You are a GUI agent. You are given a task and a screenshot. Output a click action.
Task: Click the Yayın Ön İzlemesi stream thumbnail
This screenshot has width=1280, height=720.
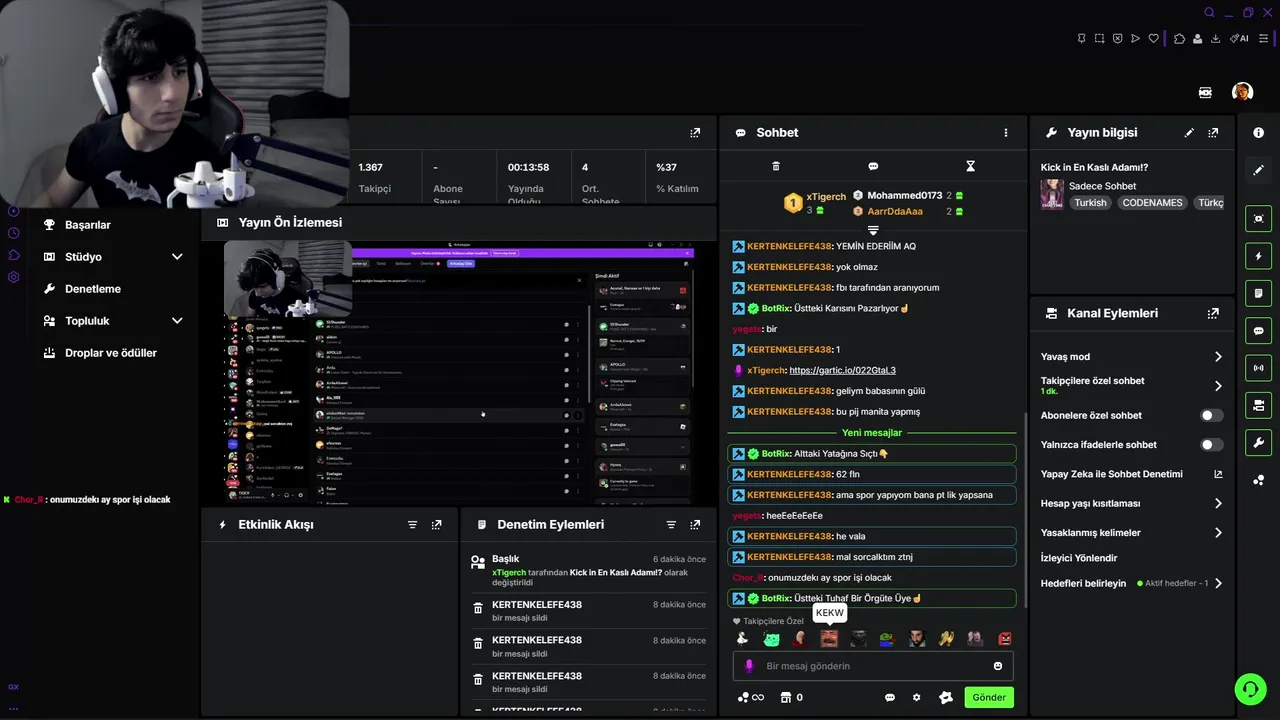tap(458, 372)
